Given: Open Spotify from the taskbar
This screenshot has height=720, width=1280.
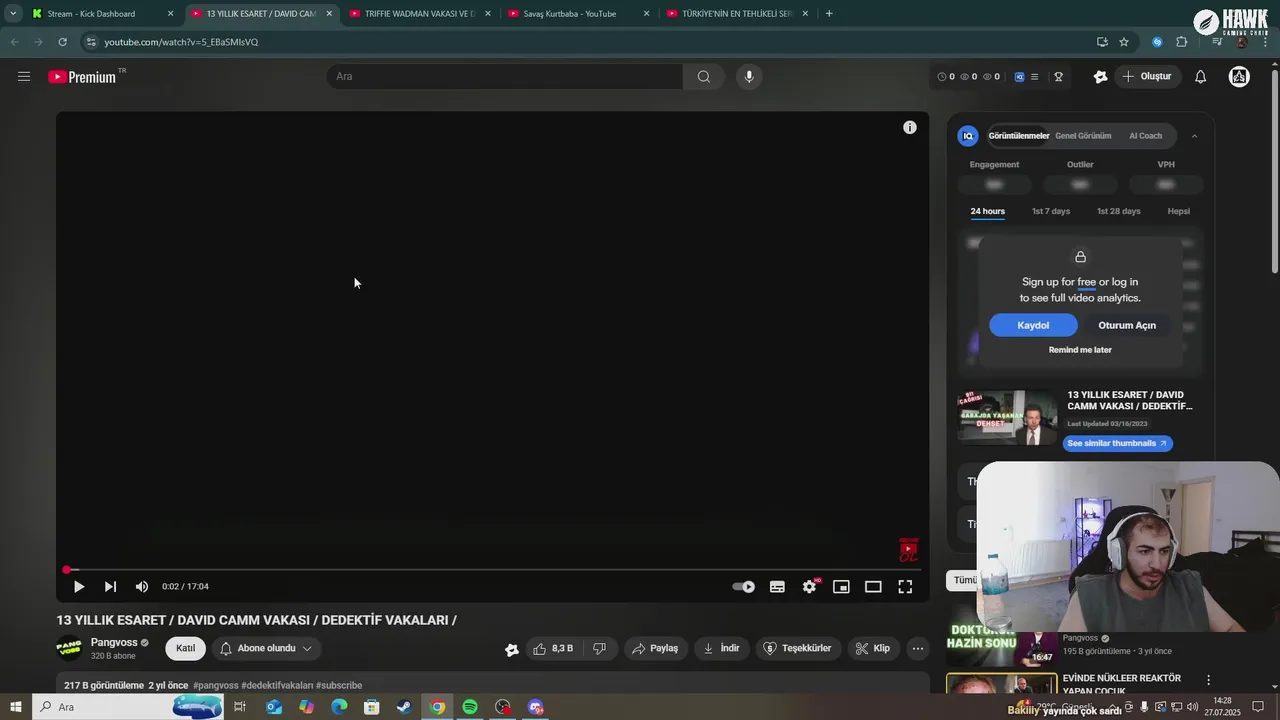Looking at the screenshot, I should 470,707.
